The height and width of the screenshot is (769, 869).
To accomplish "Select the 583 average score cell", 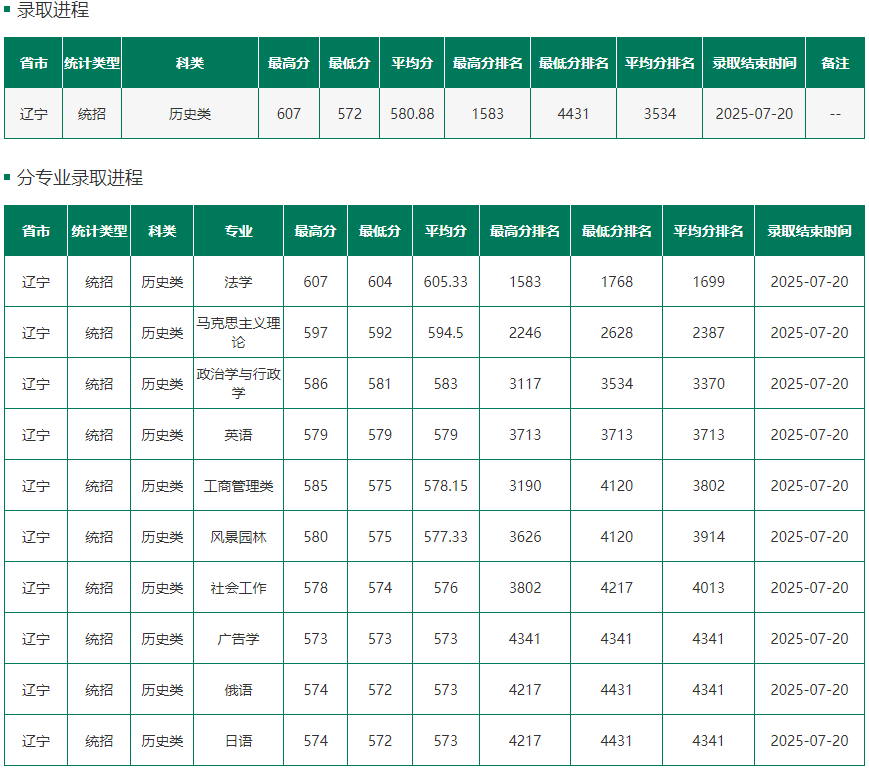I will tap(446, 384).
